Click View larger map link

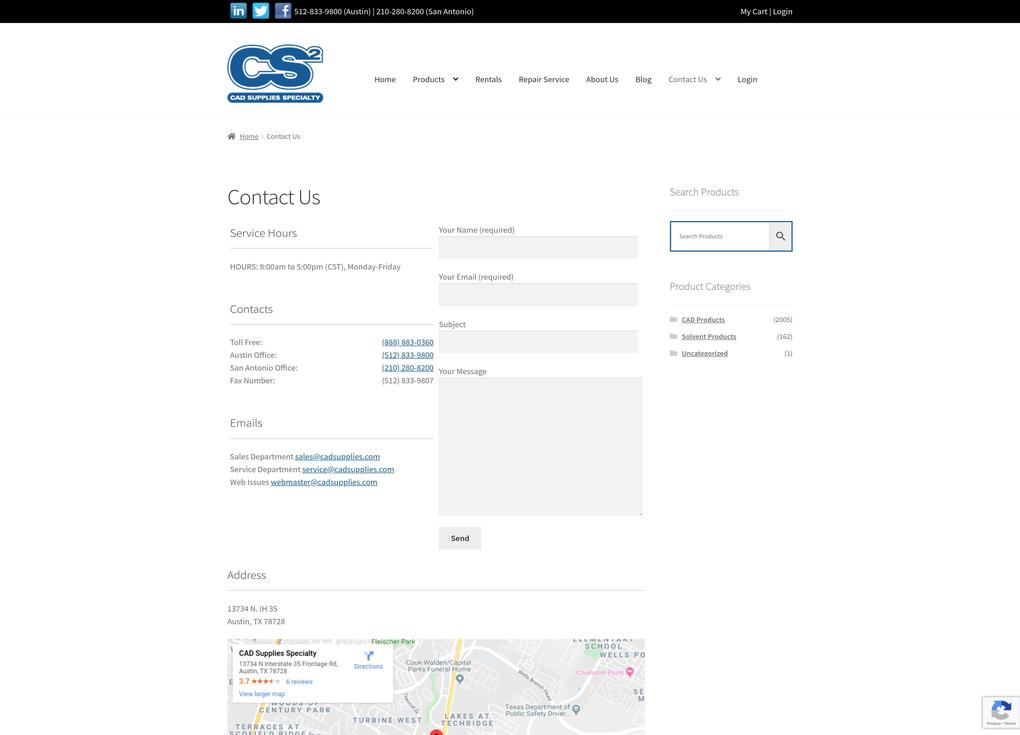click(262, 694)
